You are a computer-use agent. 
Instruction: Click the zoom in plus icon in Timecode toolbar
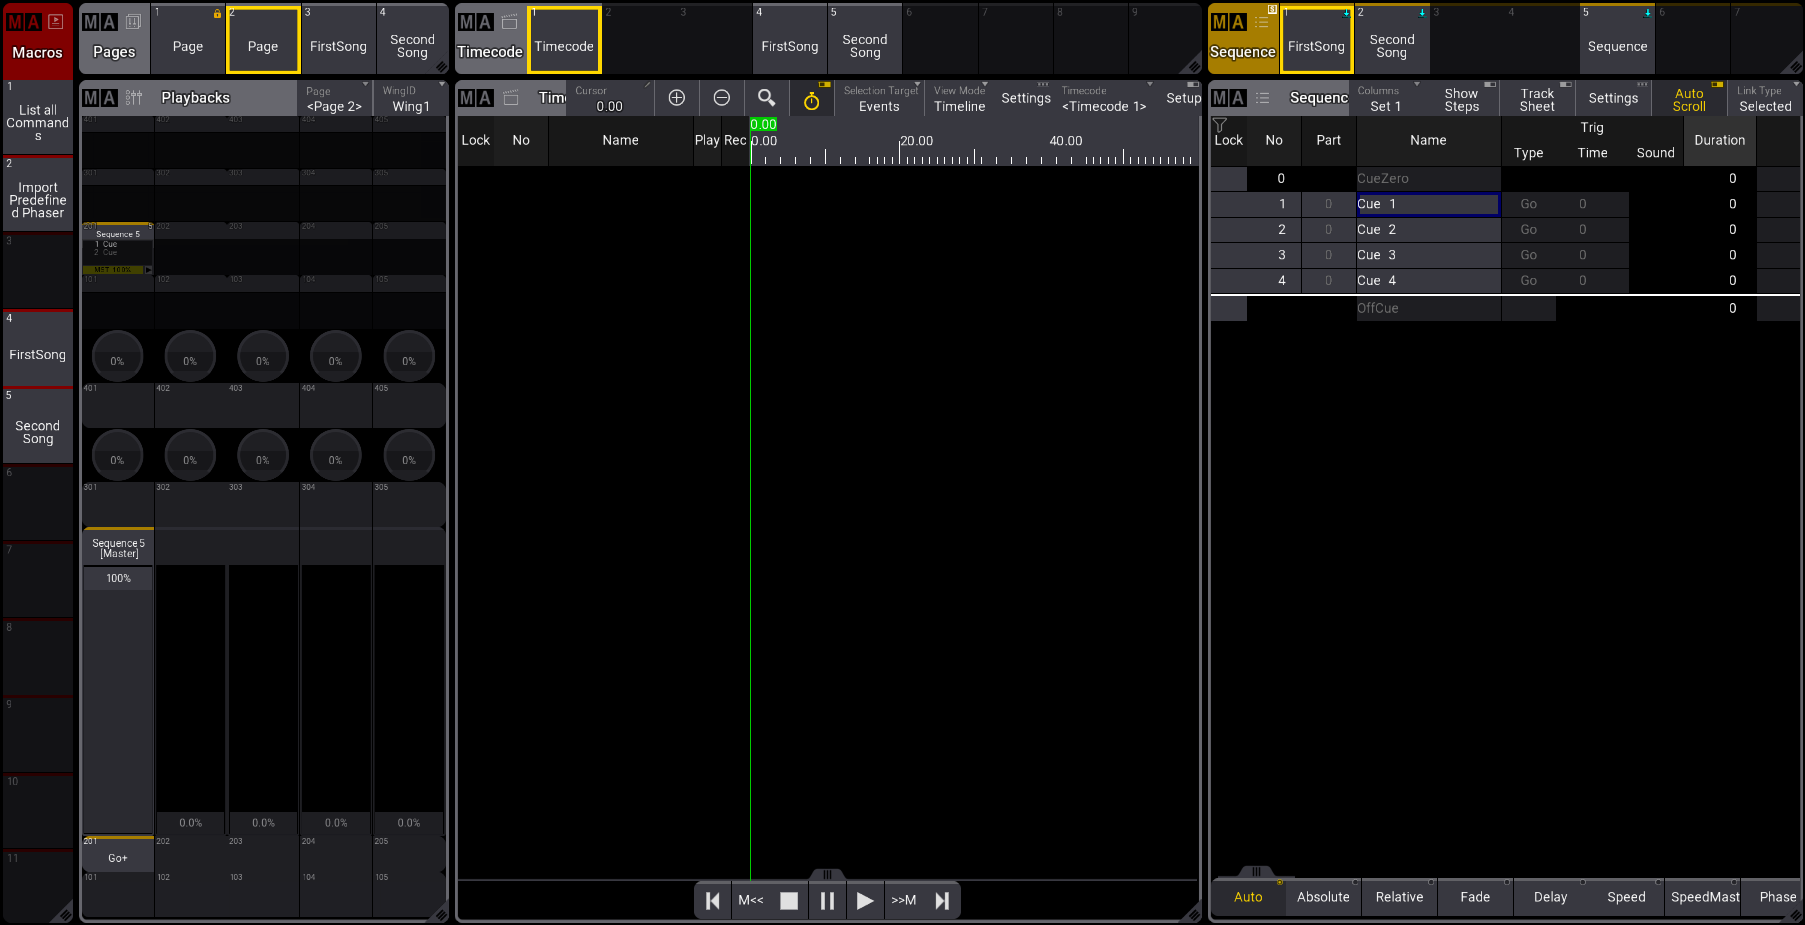click(x=677, y=98)
